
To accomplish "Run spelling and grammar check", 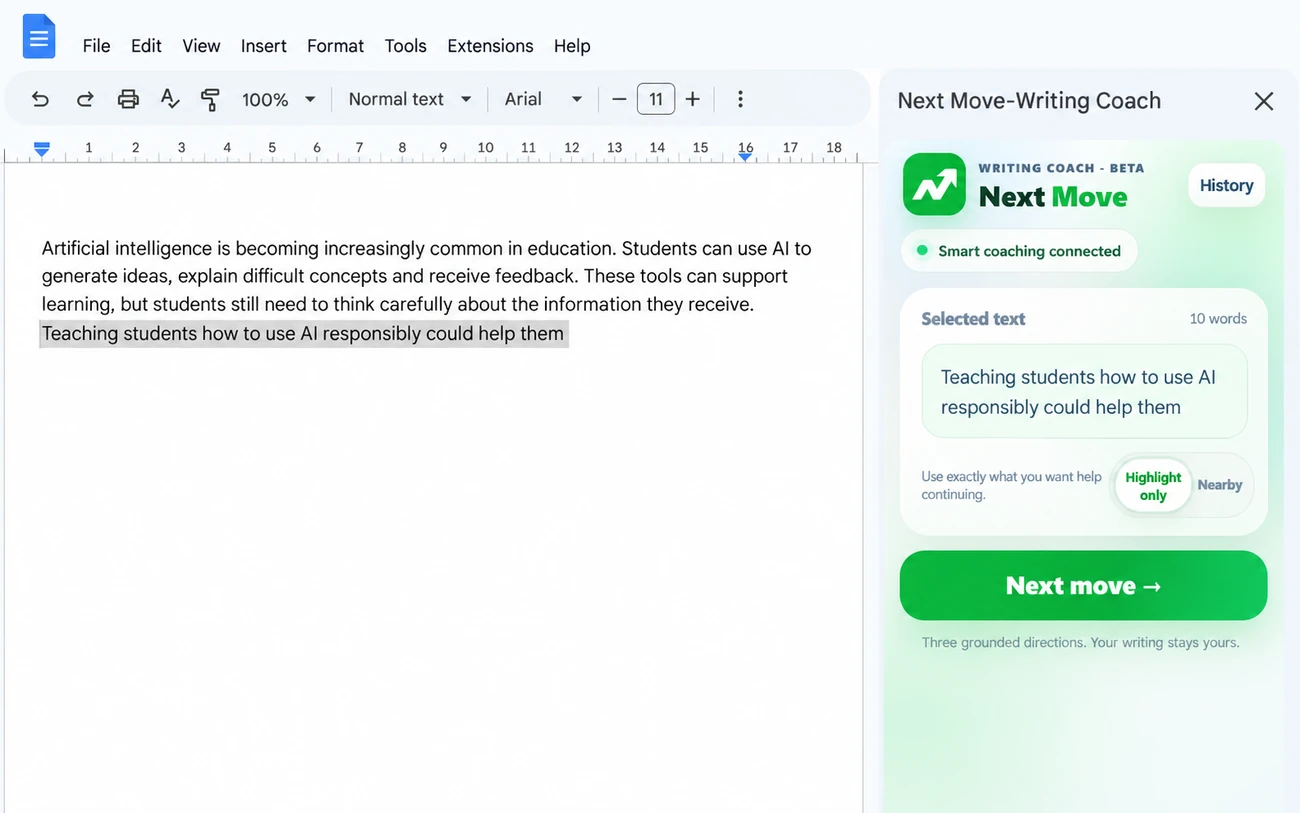I will pos(170,99).
